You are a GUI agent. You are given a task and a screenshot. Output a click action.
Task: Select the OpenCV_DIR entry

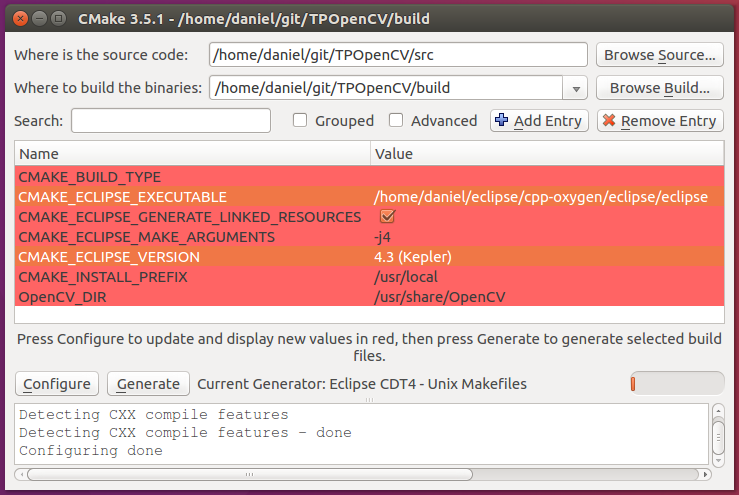point(62,297)
